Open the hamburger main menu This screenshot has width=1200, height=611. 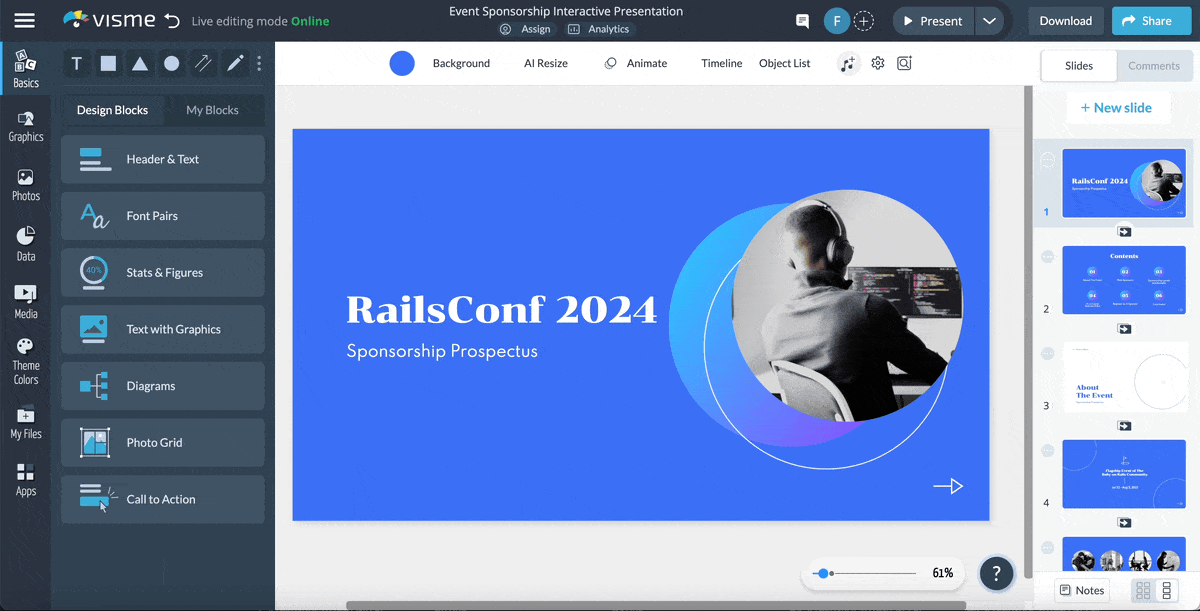click(24, 21)
